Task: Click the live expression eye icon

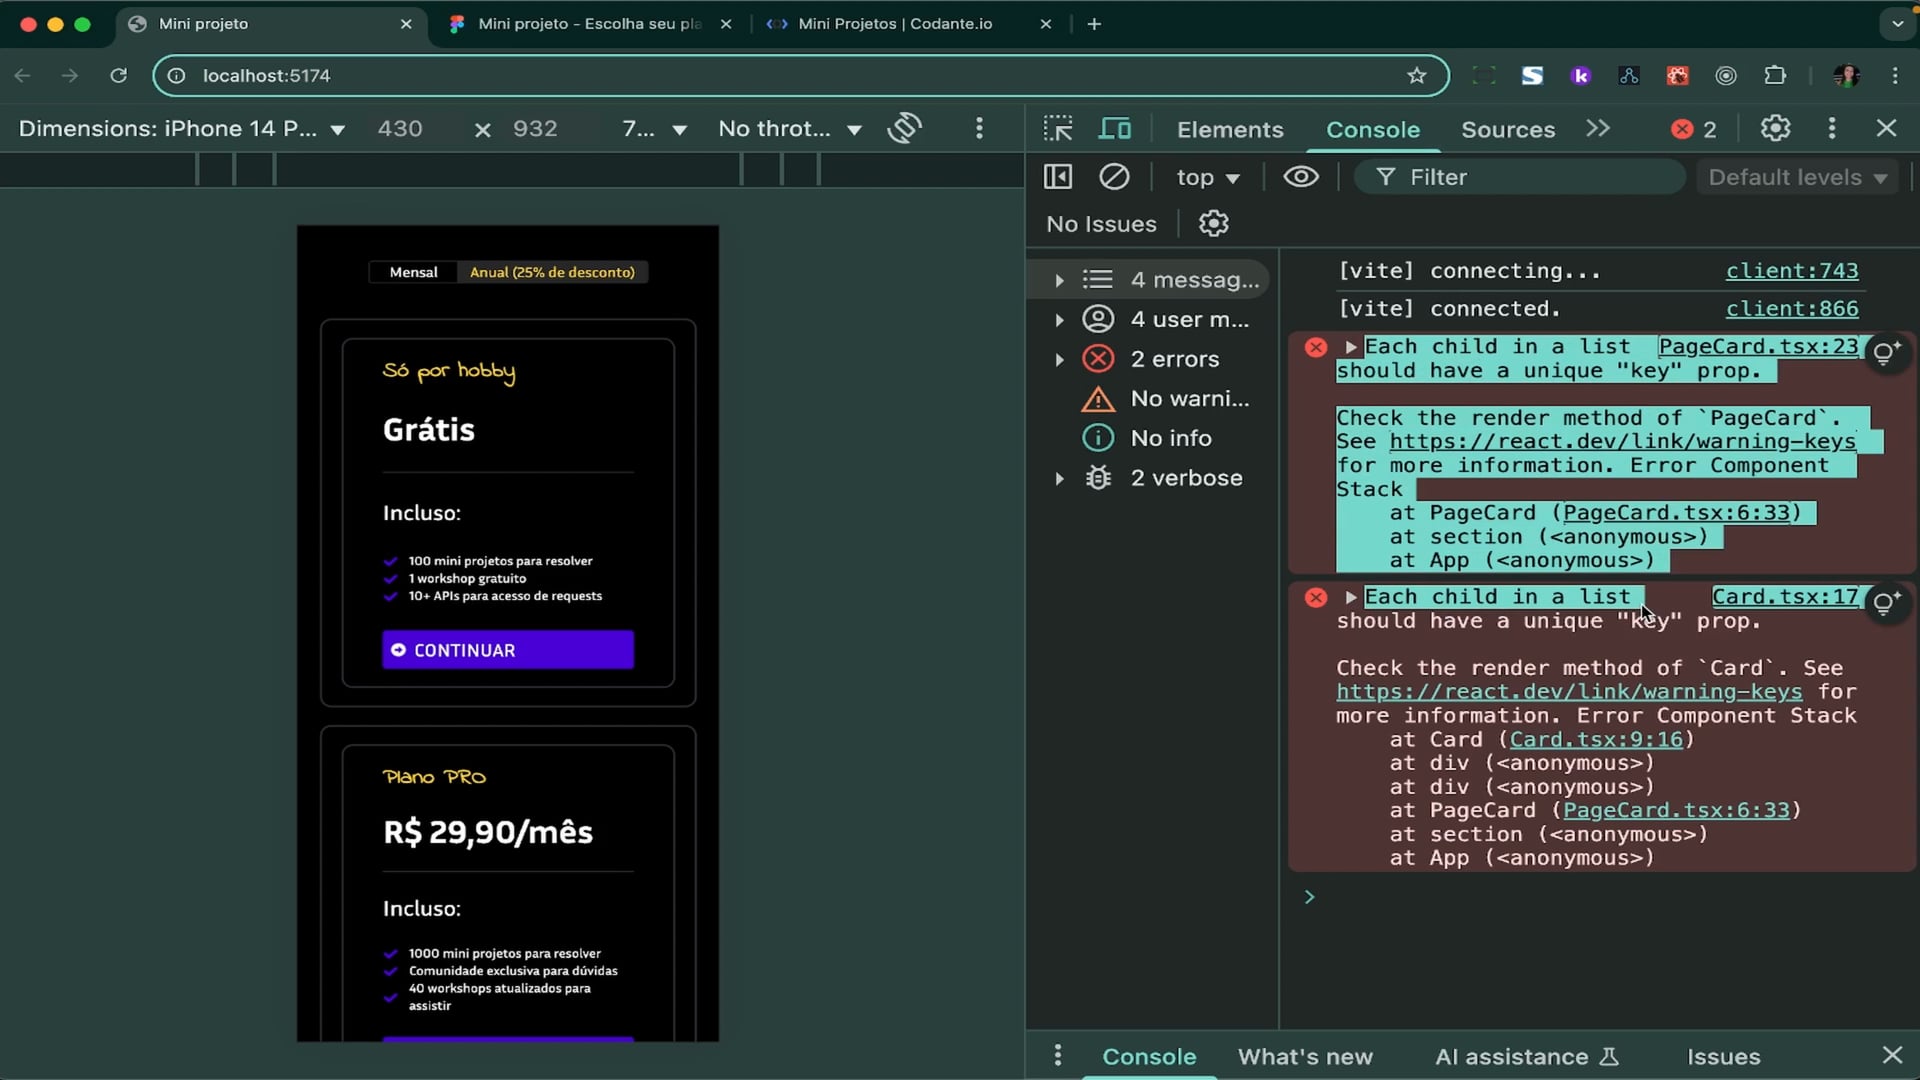Action: [1300, 177]
